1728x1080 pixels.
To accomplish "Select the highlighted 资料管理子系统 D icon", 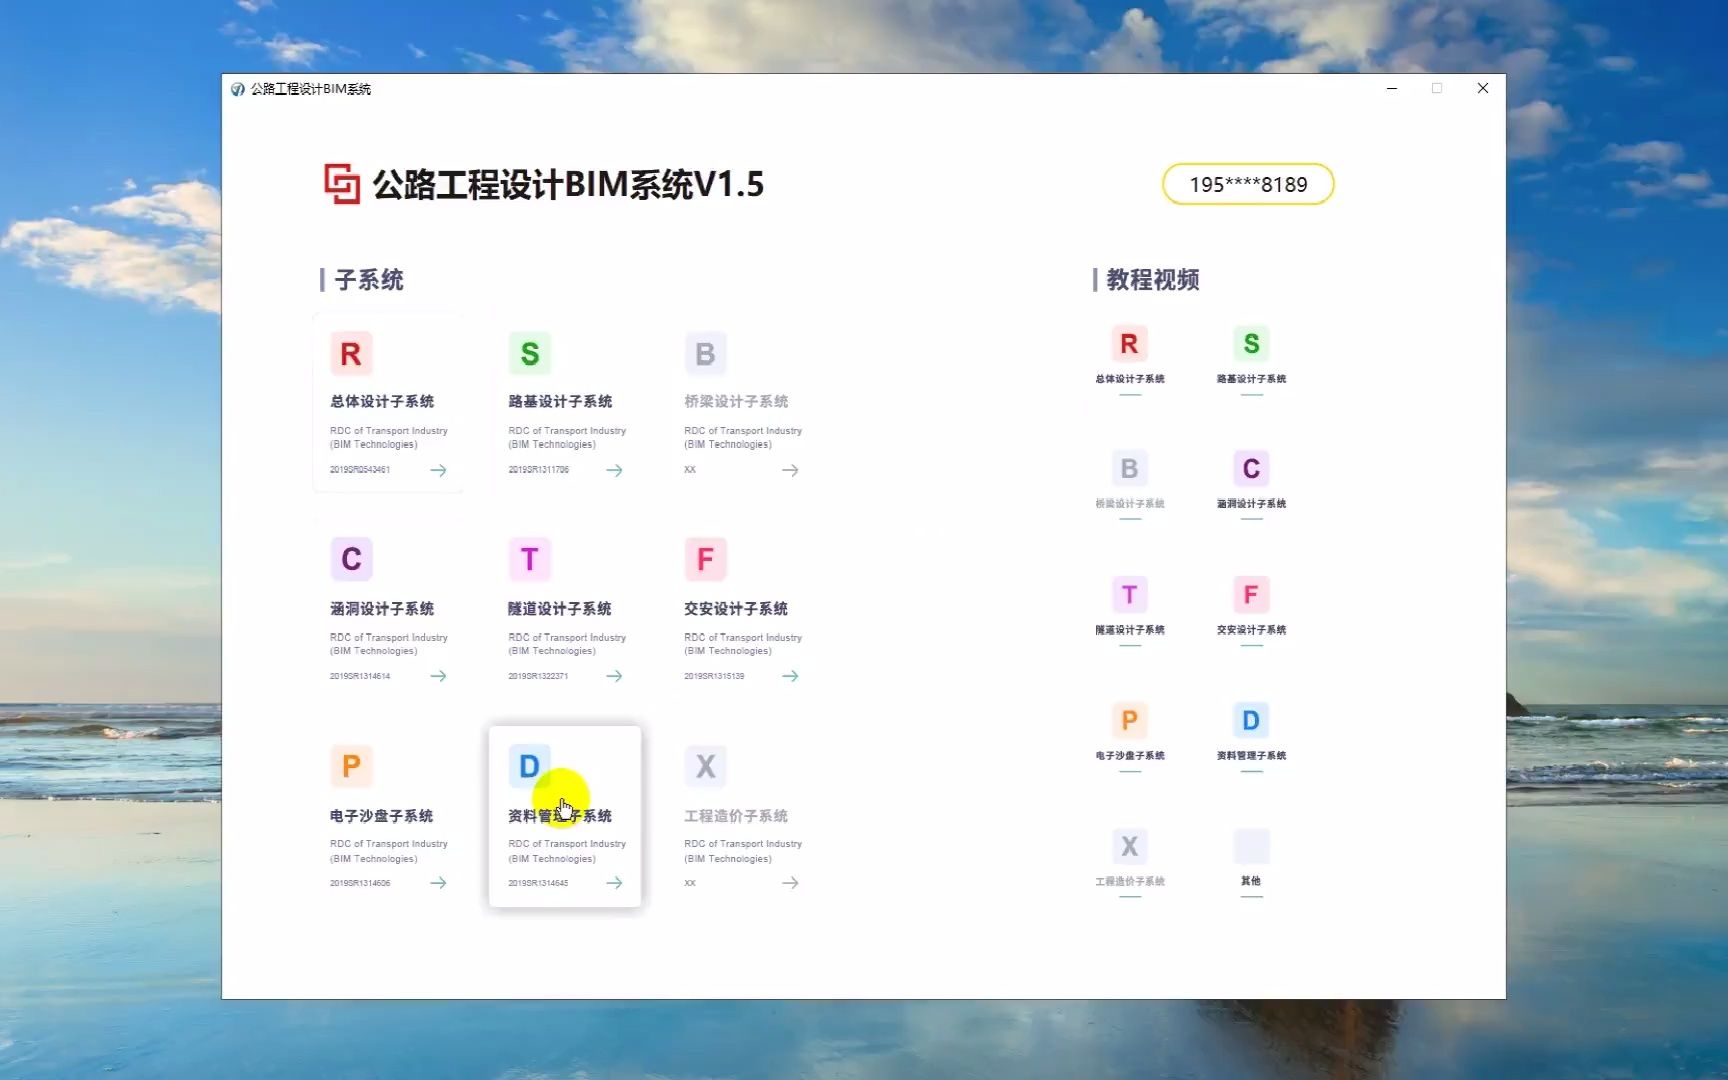I will coord(529,766).
